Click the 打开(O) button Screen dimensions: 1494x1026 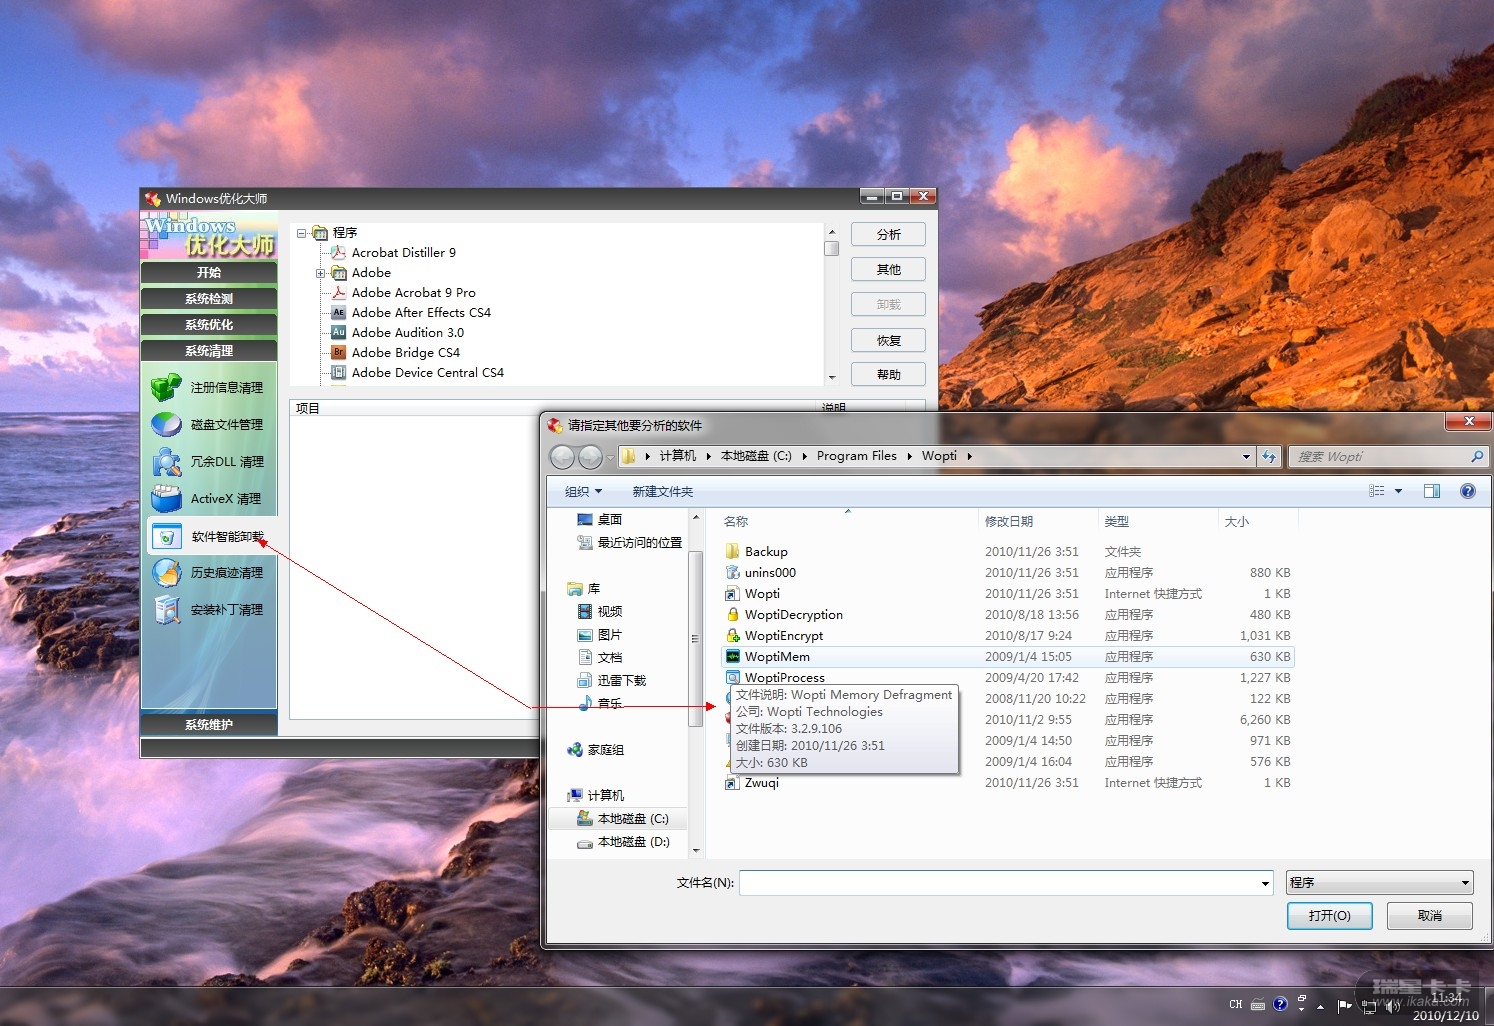click(1328, 916)
